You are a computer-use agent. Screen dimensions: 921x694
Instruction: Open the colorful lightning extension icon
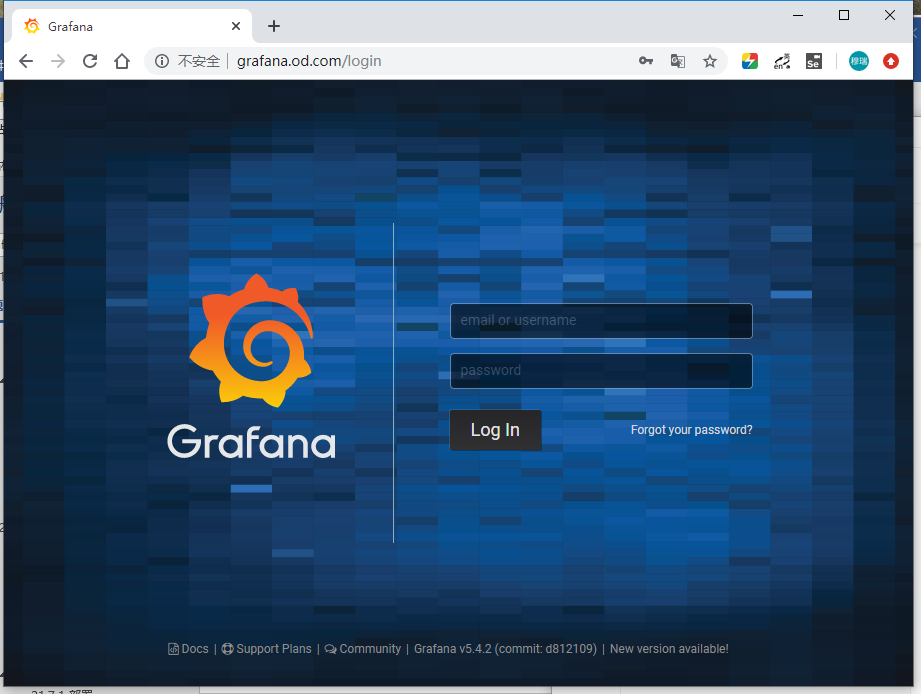(749, 61)
